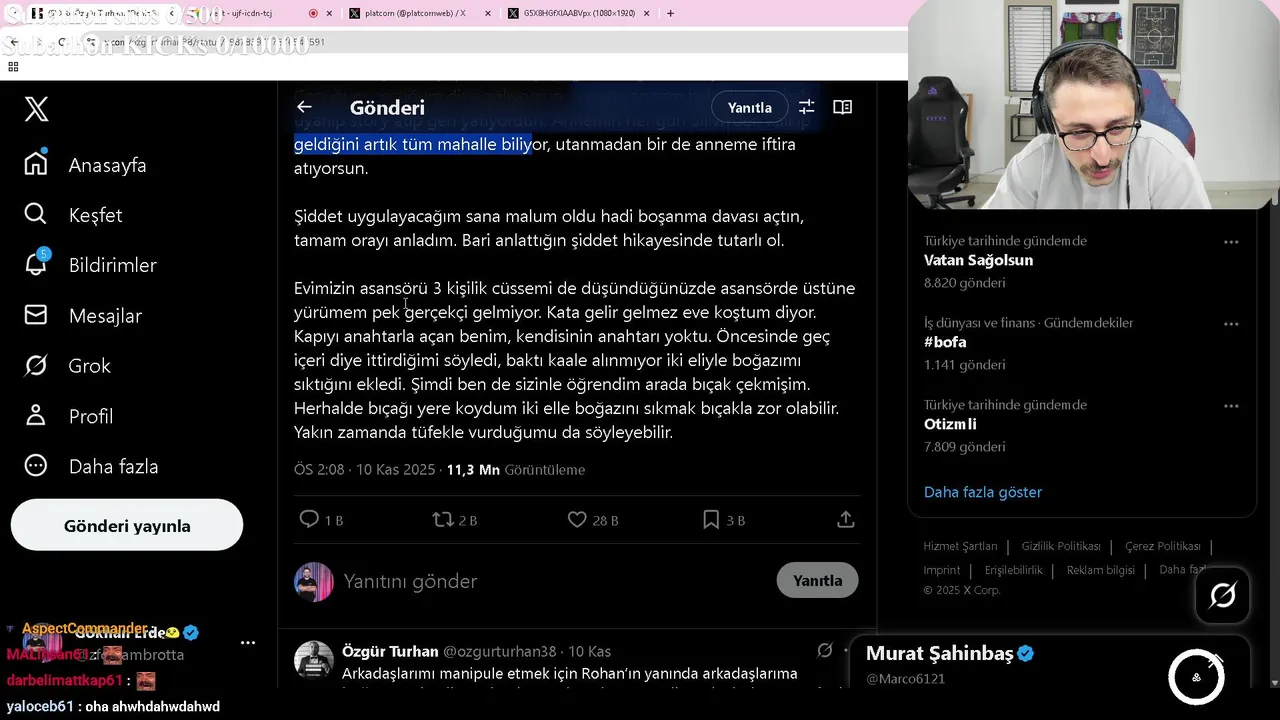Screen dimensions: 1280x720
Task: Like the post with heart icon
Action: pyautogui.click(x=592, y=520)
